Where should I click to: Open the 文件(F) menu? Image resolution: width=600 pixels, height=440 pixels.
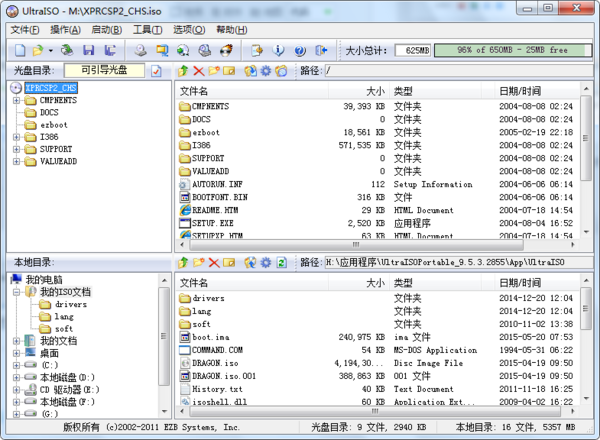pos(25,30)
